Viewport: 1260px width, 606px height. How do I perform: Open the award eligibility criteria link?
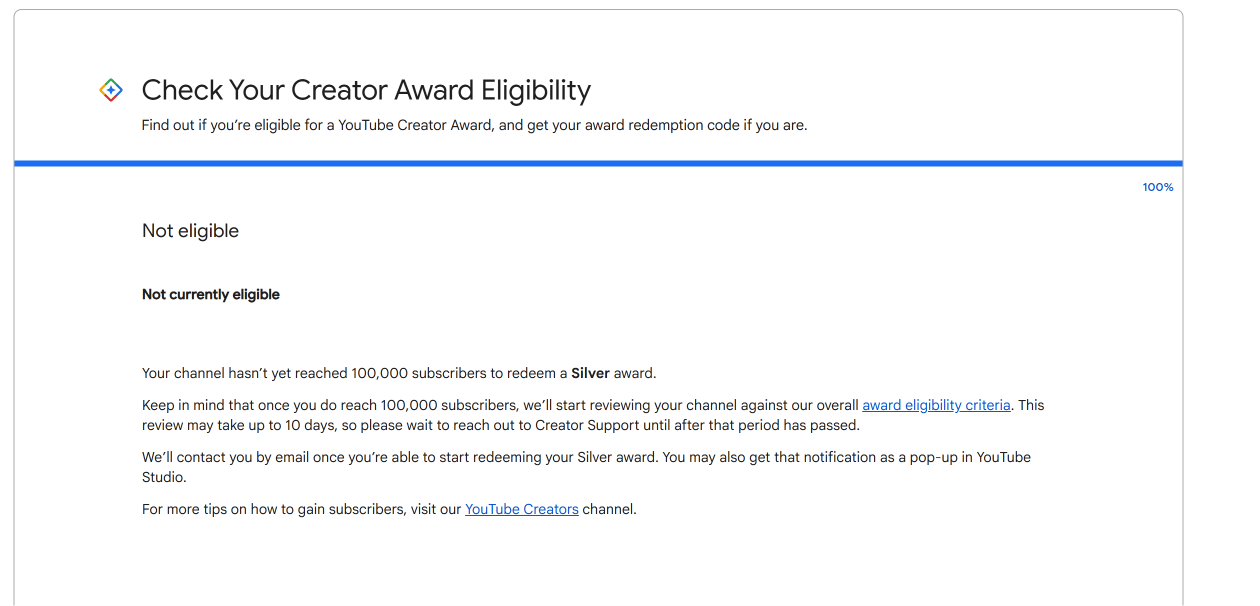(x=936, y=405)
